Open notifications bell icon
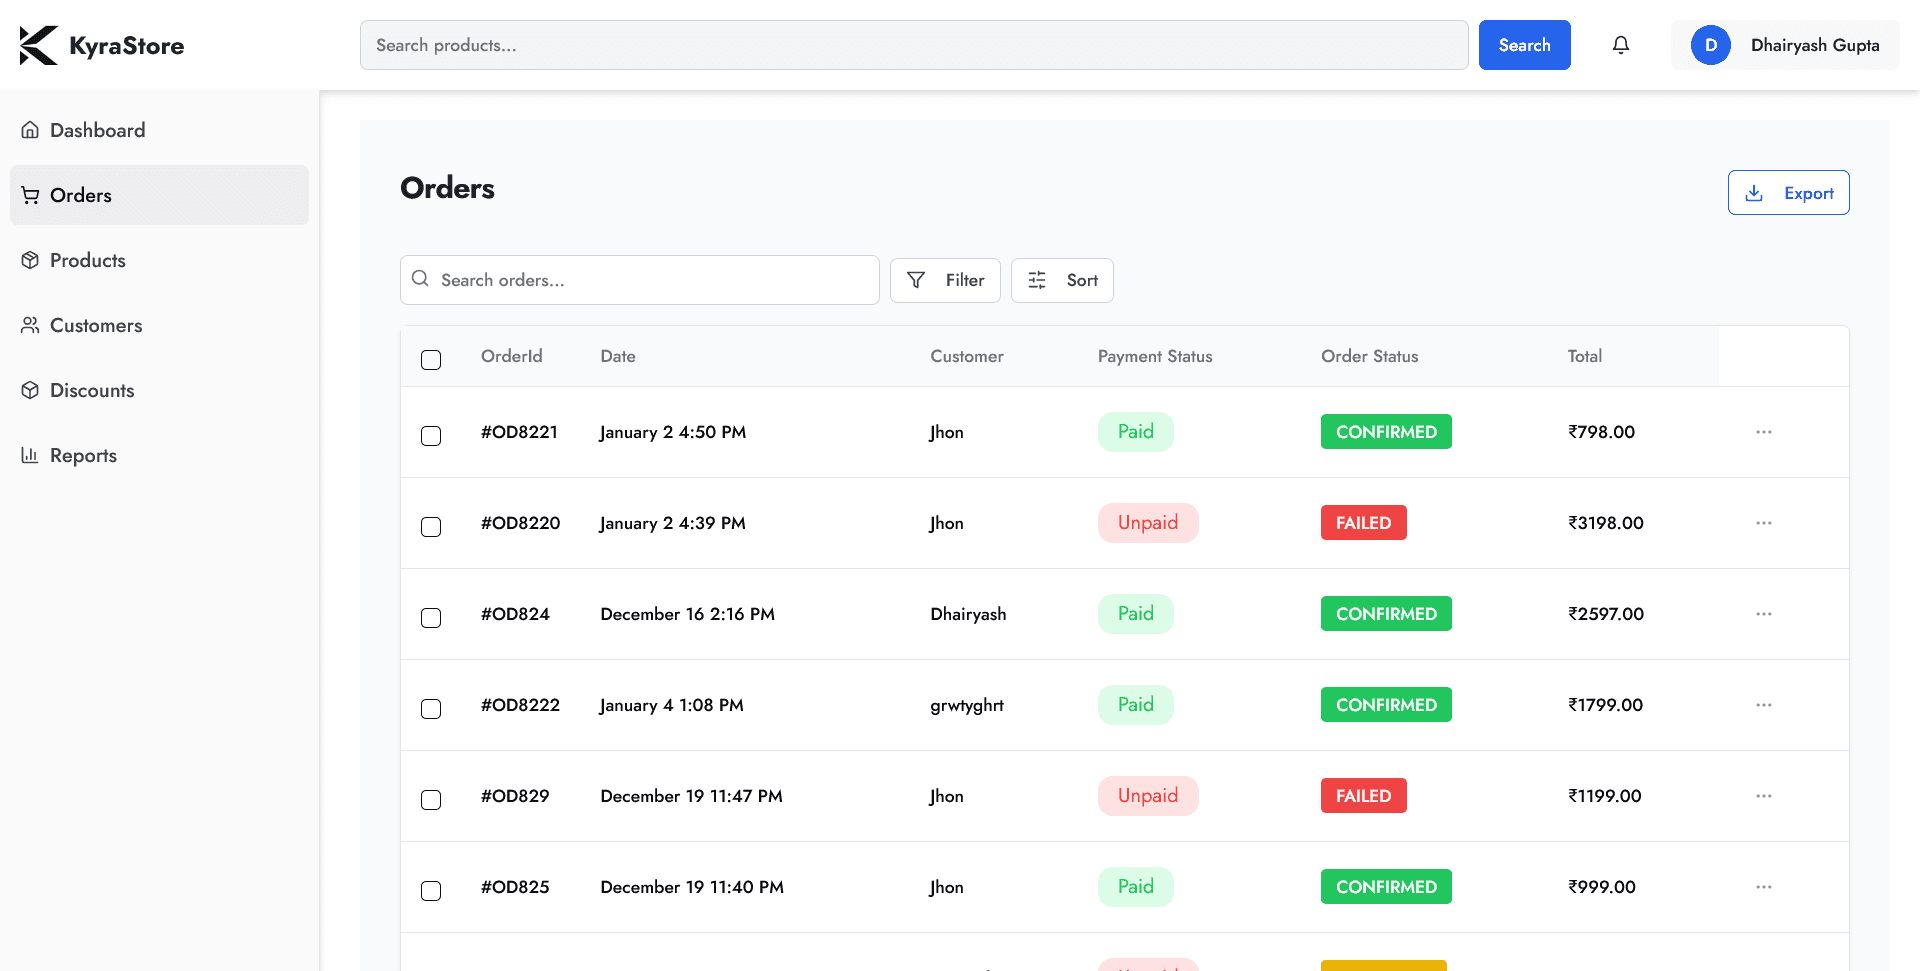The image size is (1920, 971). tap(1621, 45)
